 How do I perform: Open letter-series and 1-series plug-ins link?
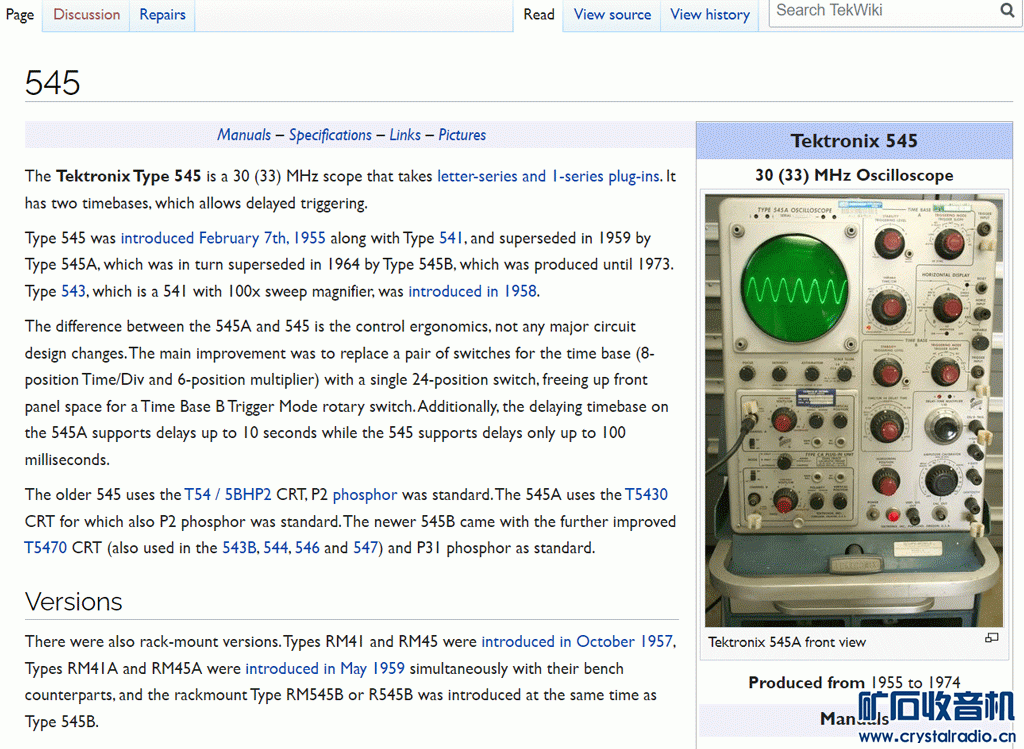coord(549,176)
